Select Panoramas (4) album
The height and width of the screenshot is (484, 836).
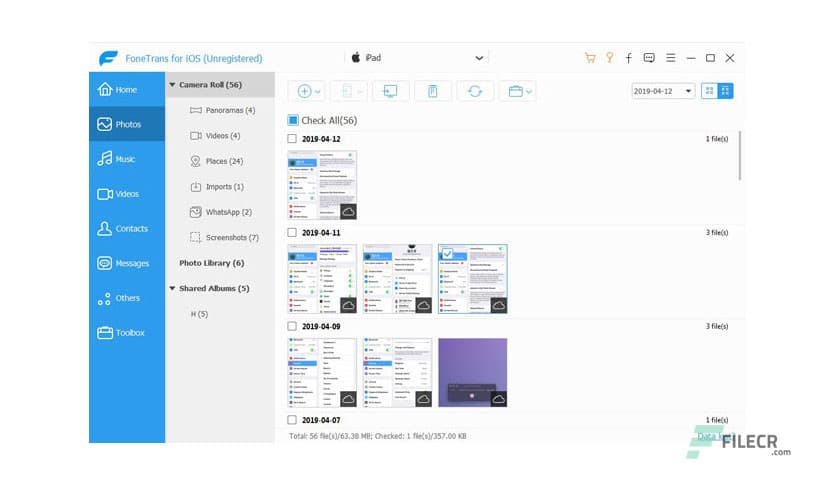[x=222, y=110]
